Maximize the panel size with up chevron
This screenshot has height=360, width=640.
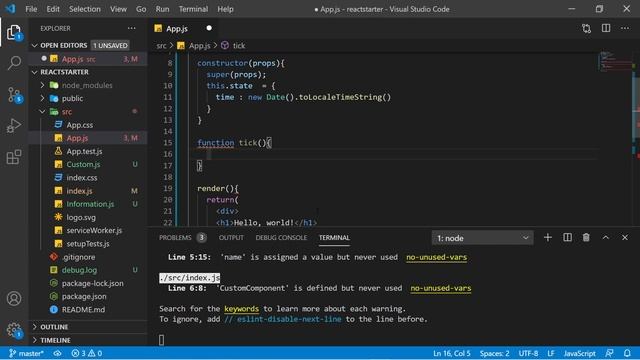coord(606,238)
